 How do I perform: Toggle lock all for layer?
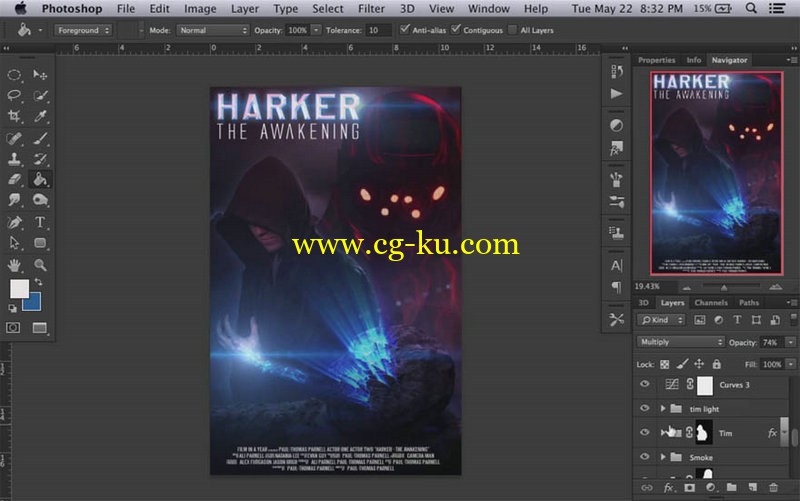(717, 364)
